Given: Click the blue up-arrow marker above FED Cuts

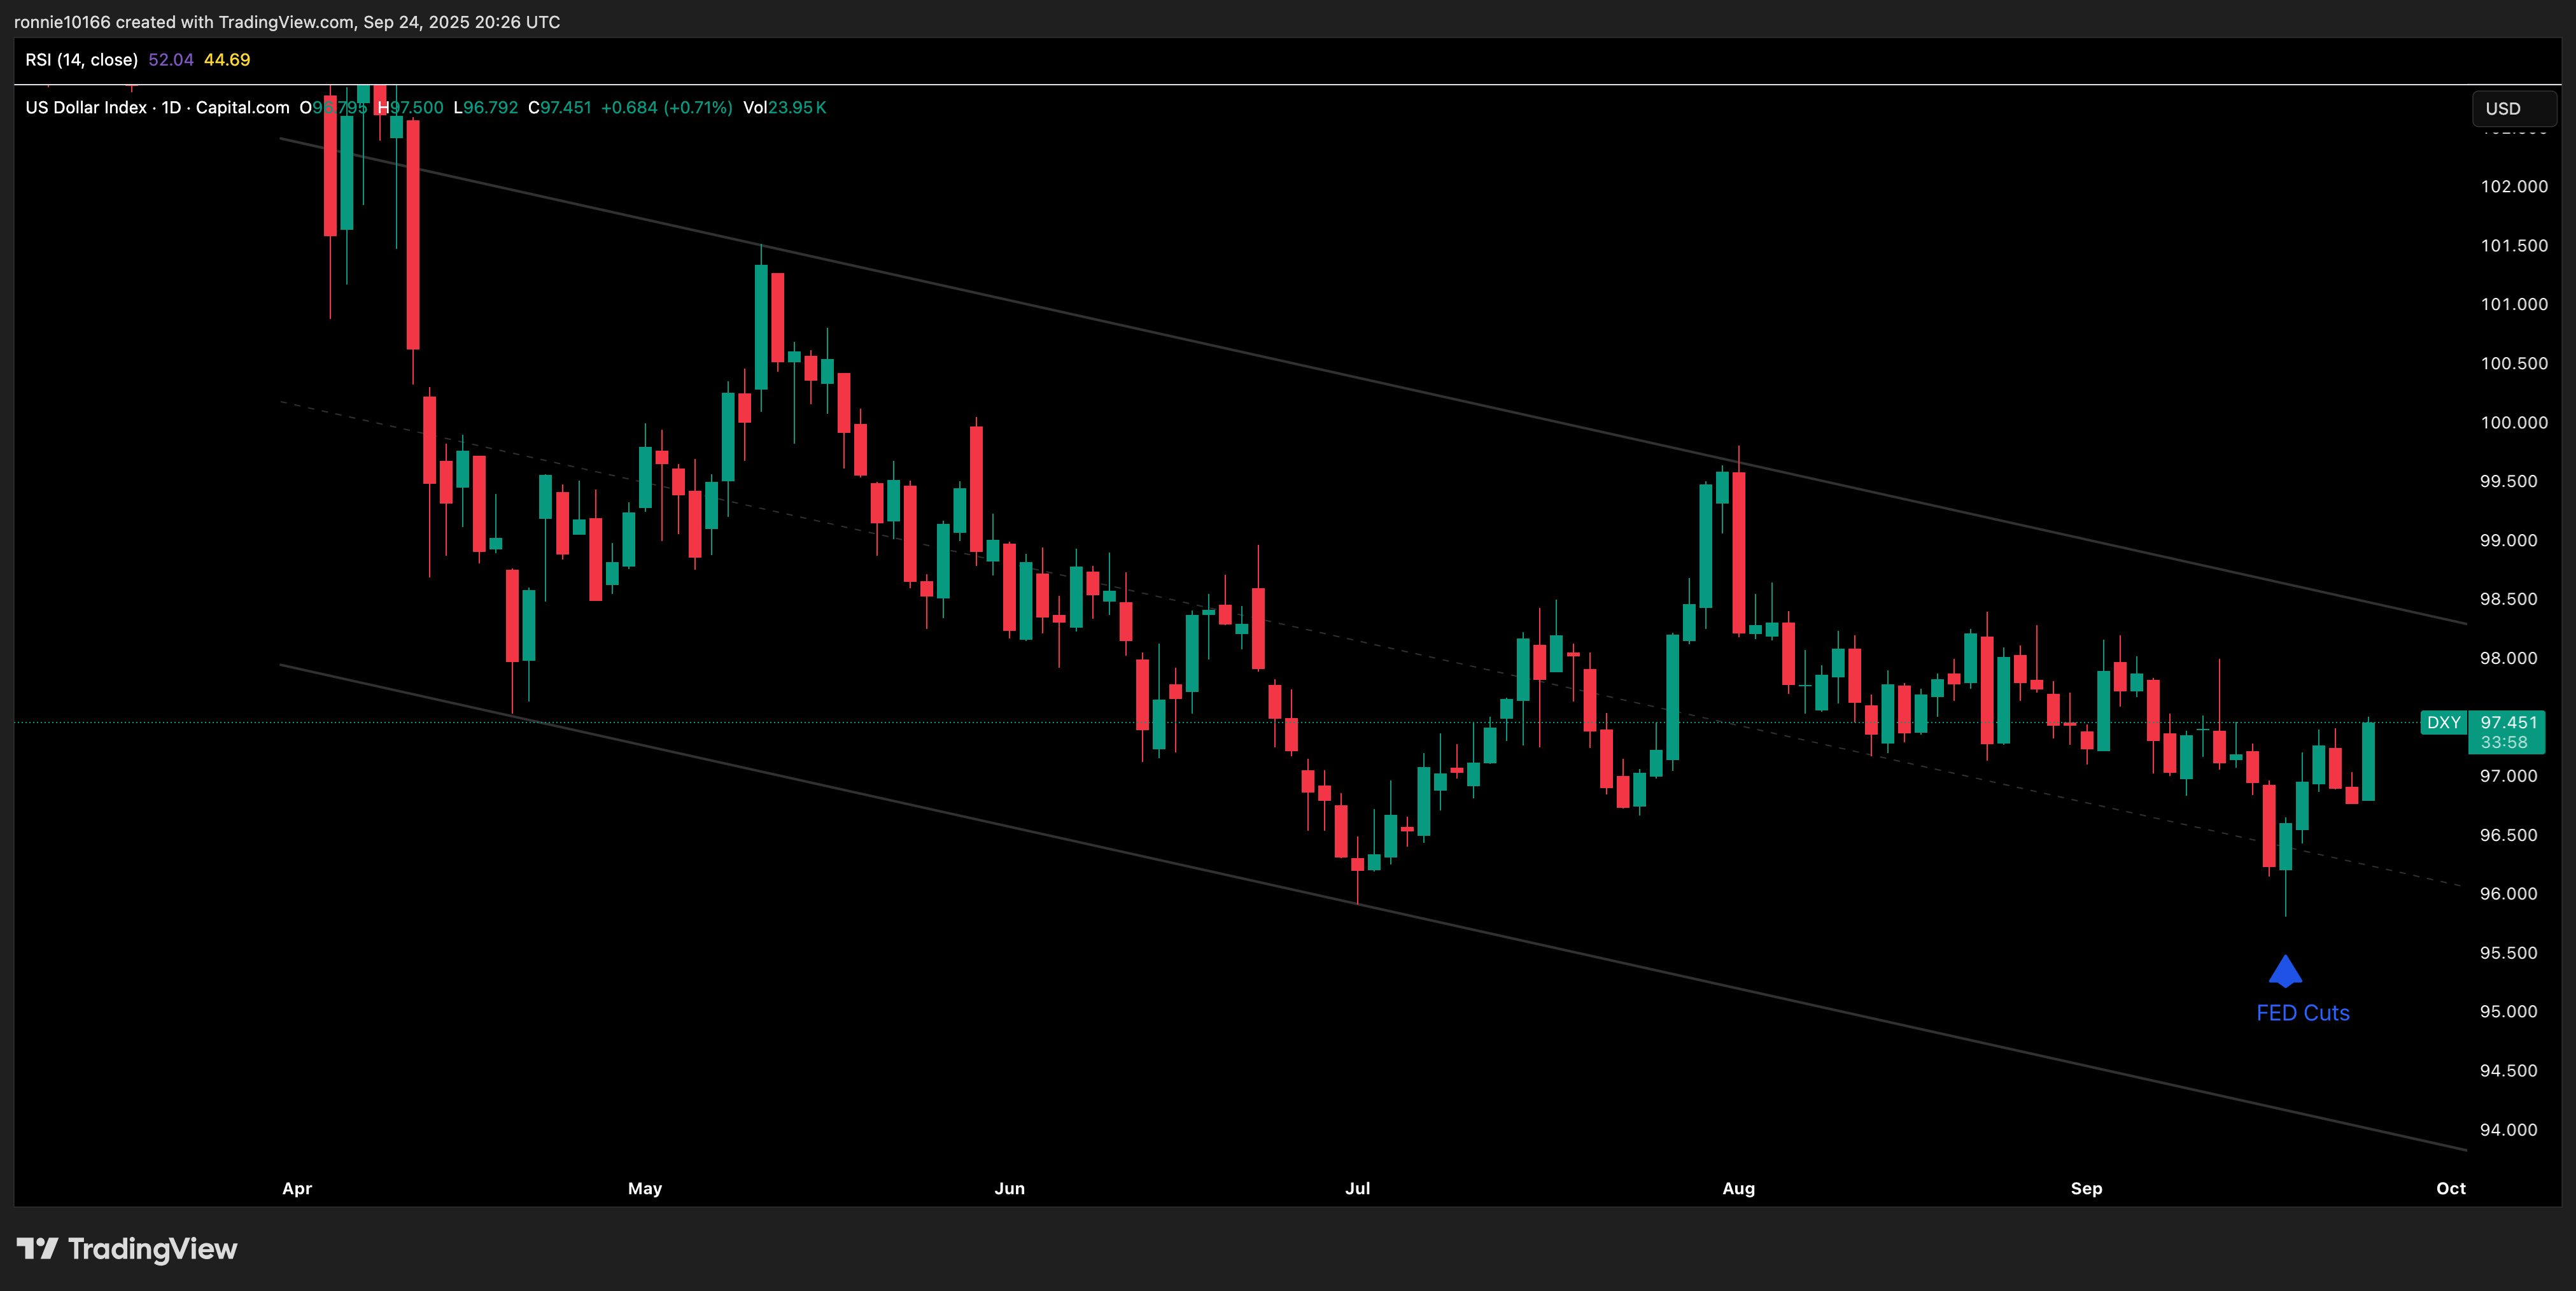Looking at the screenshot, I should (x=2285, y=971).
